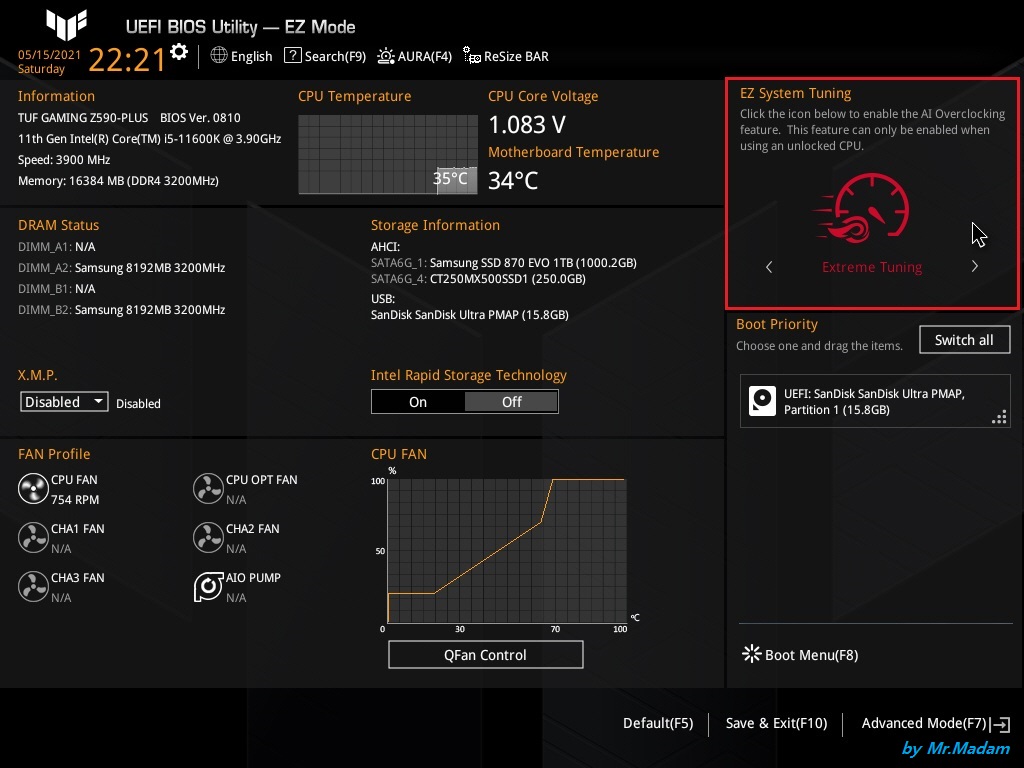Select the CHA3 FAN icon

tap(33, 587)
